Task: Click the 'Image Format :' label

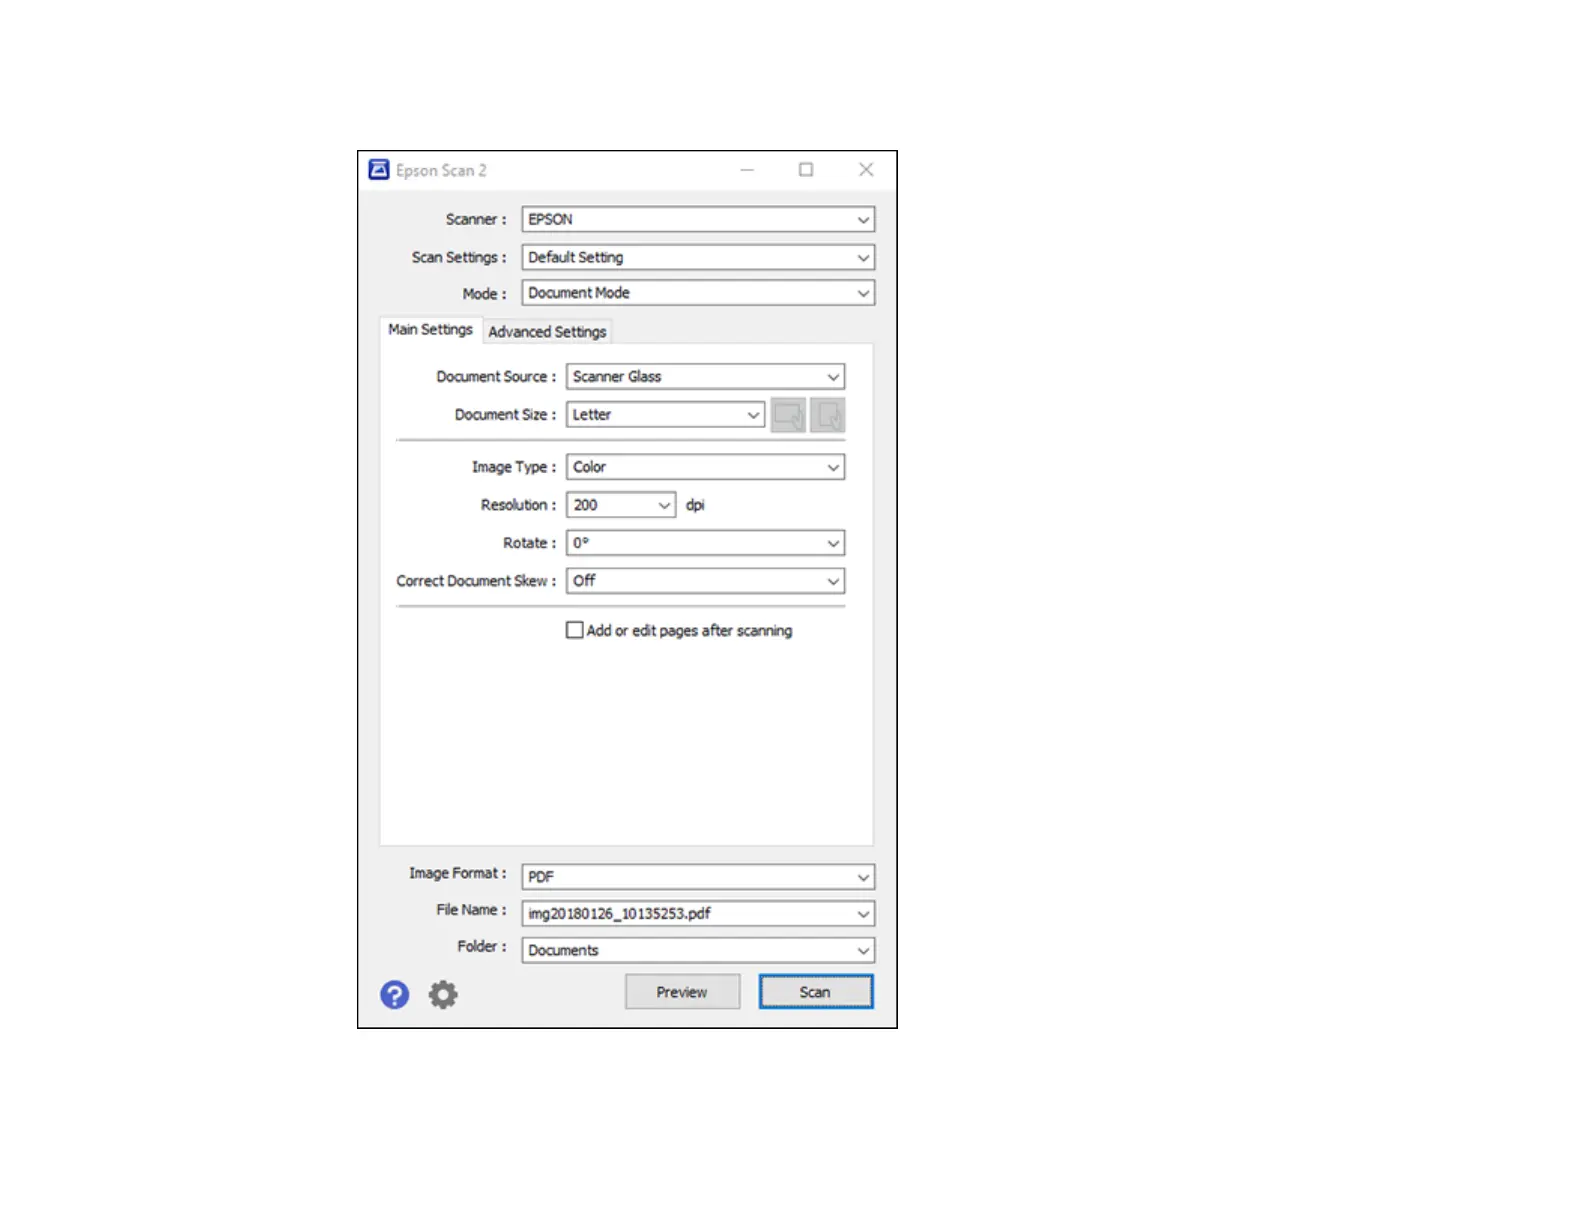Action: pos(458,874)
